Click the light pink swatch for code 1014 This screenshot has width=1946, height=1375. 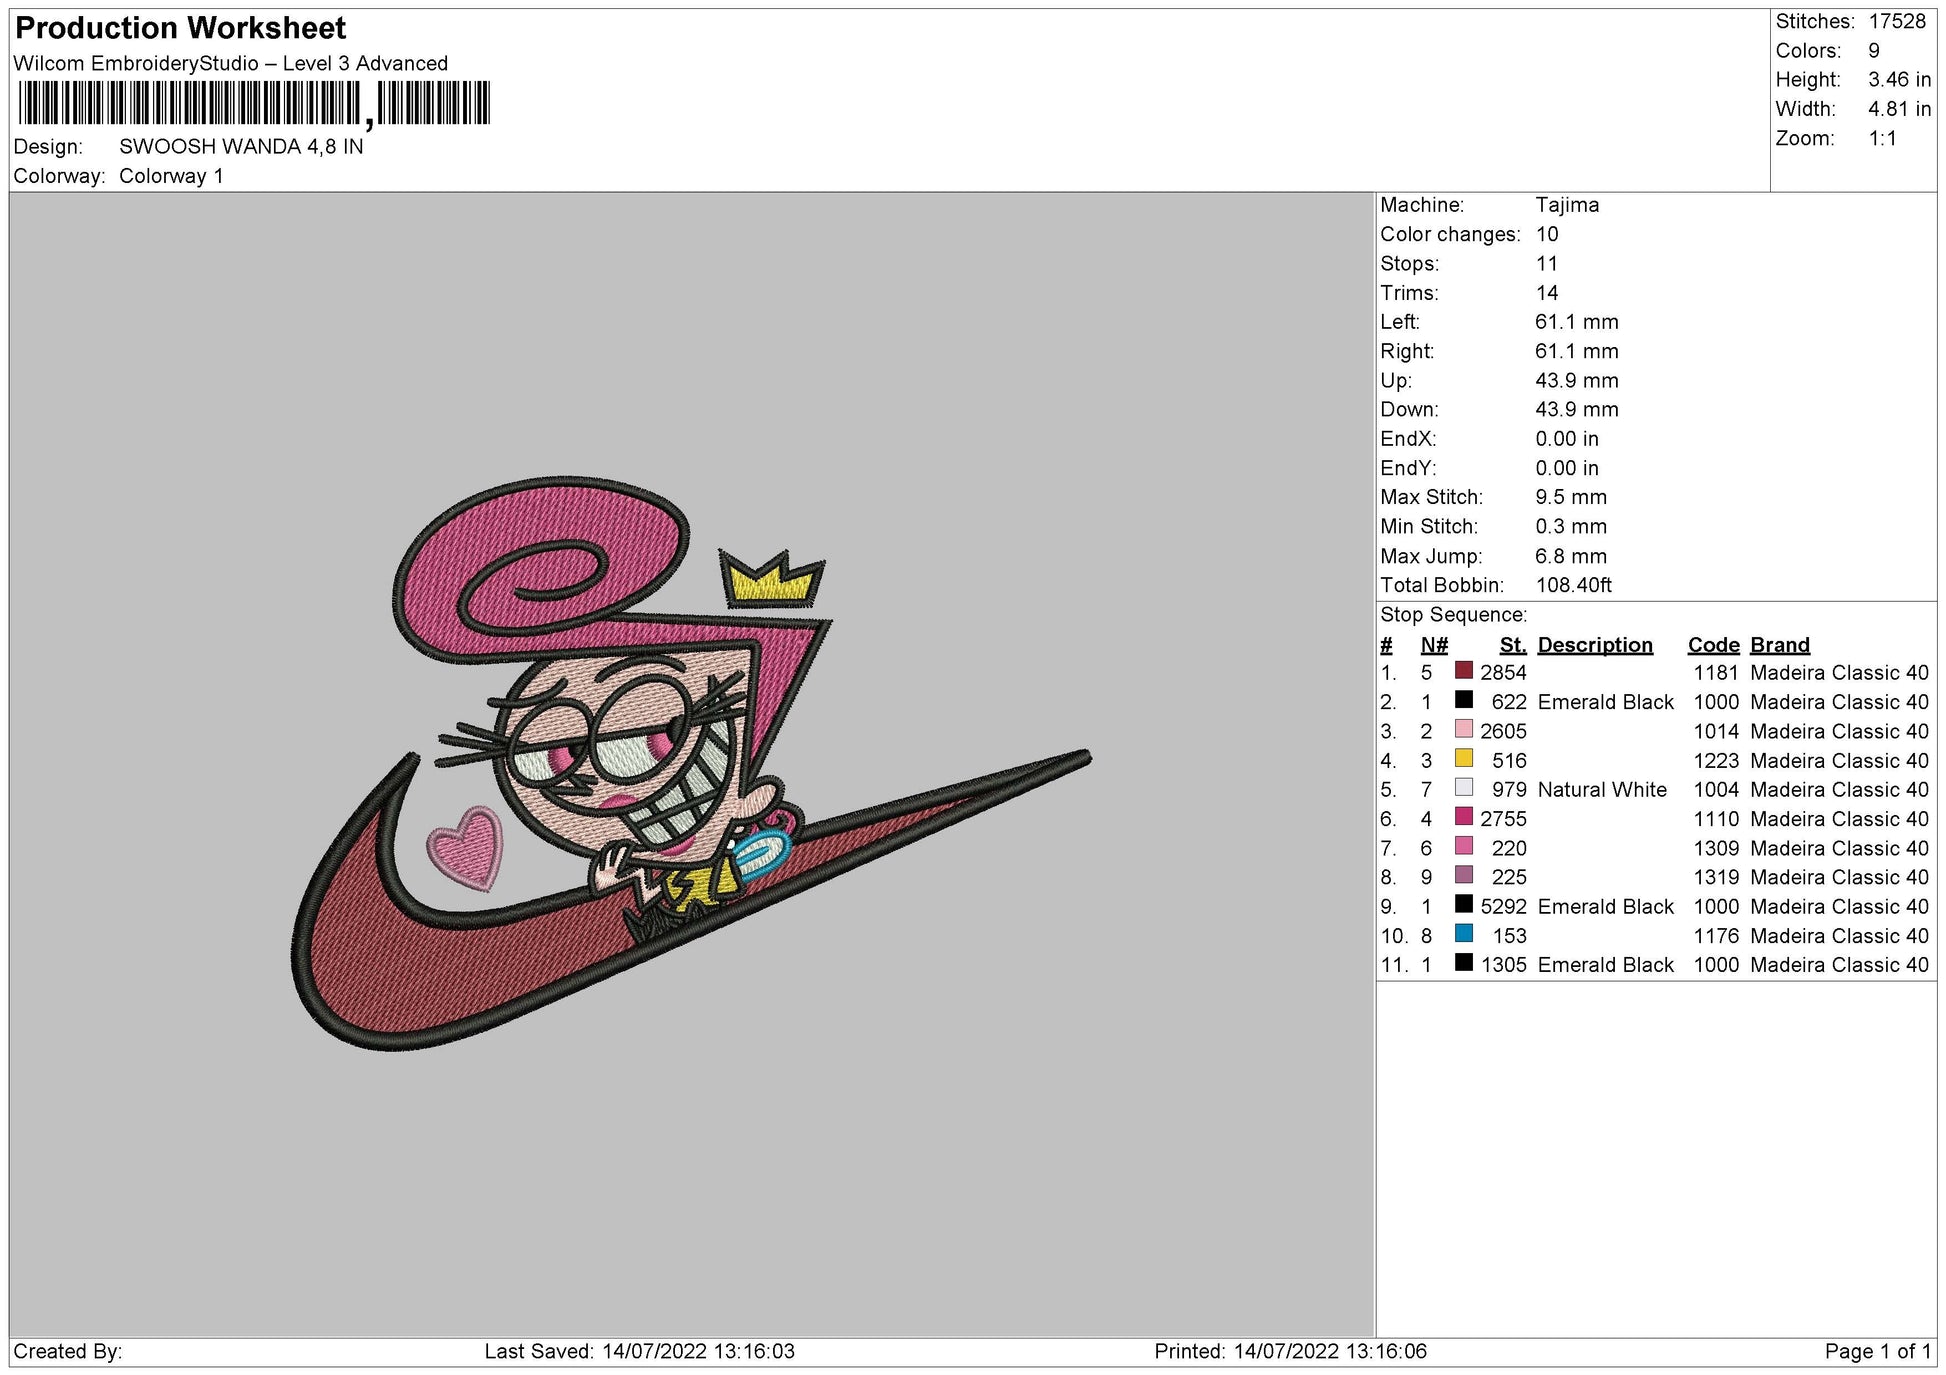(x=1463, y=730)
